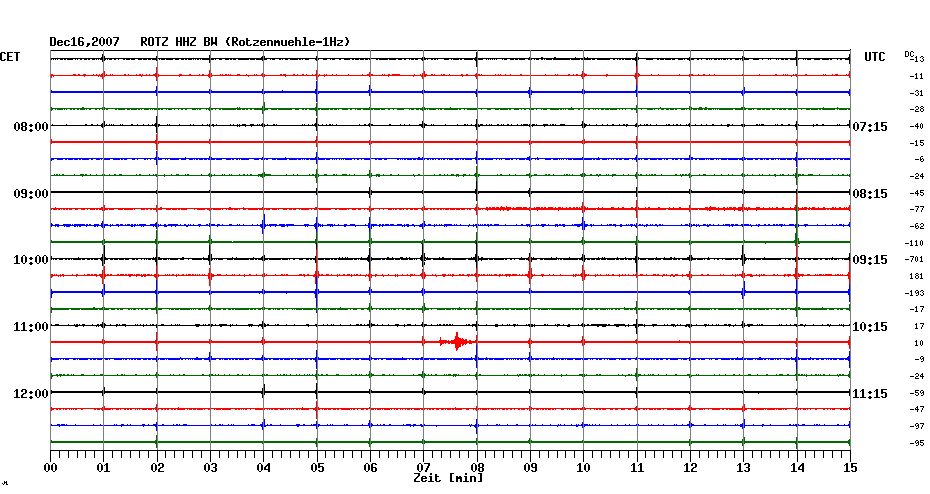Click the 06 minute axis tick label
The image size is (930, 494).
click(x=371, y=468)
